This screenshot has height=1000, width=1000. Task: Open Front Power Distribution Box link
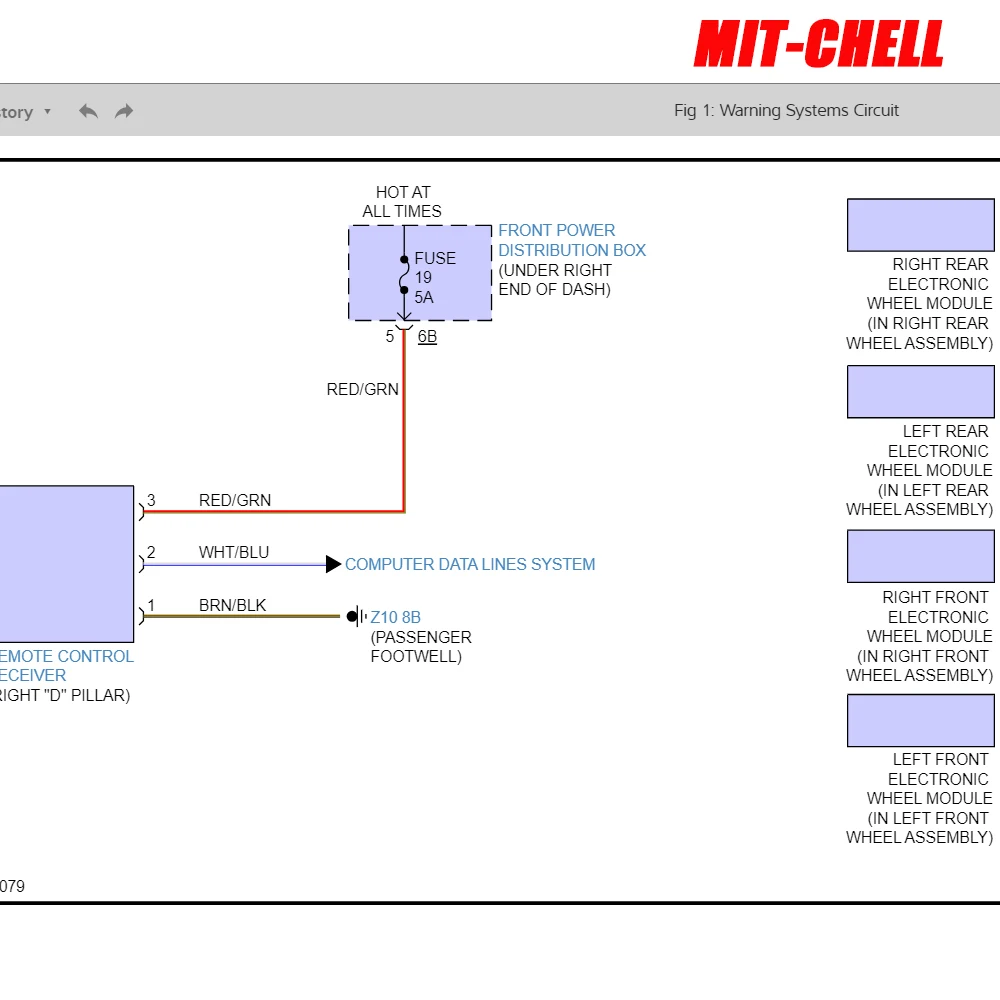coord(571,240)
